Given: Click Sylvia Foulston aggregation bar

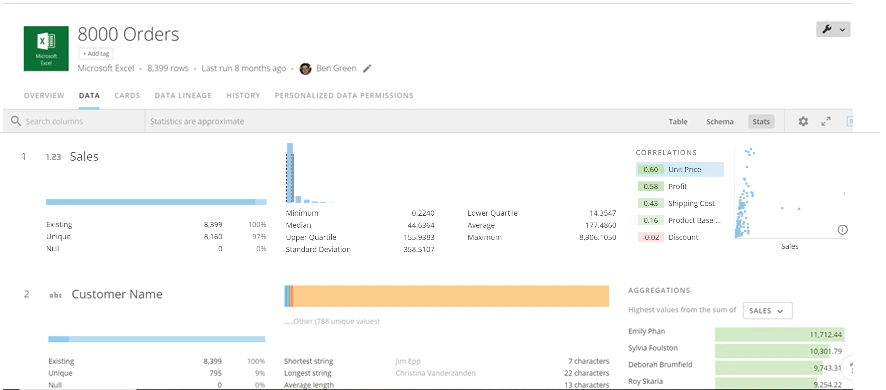Looking at the screenshot, I should click(772, 351).
